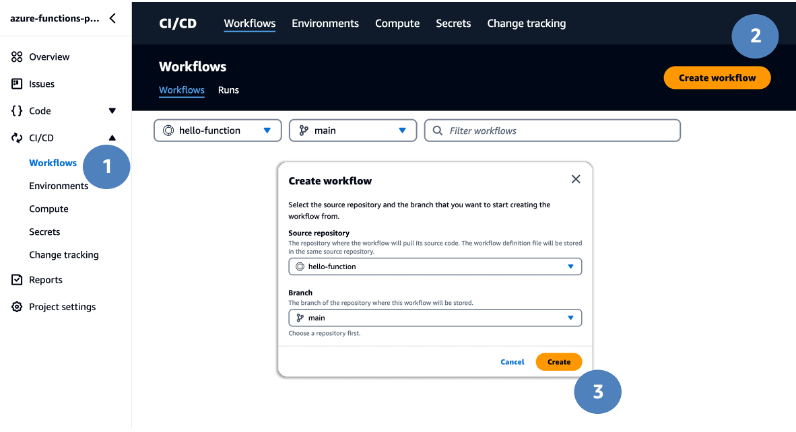Click Cancel in the dialog

512,362
